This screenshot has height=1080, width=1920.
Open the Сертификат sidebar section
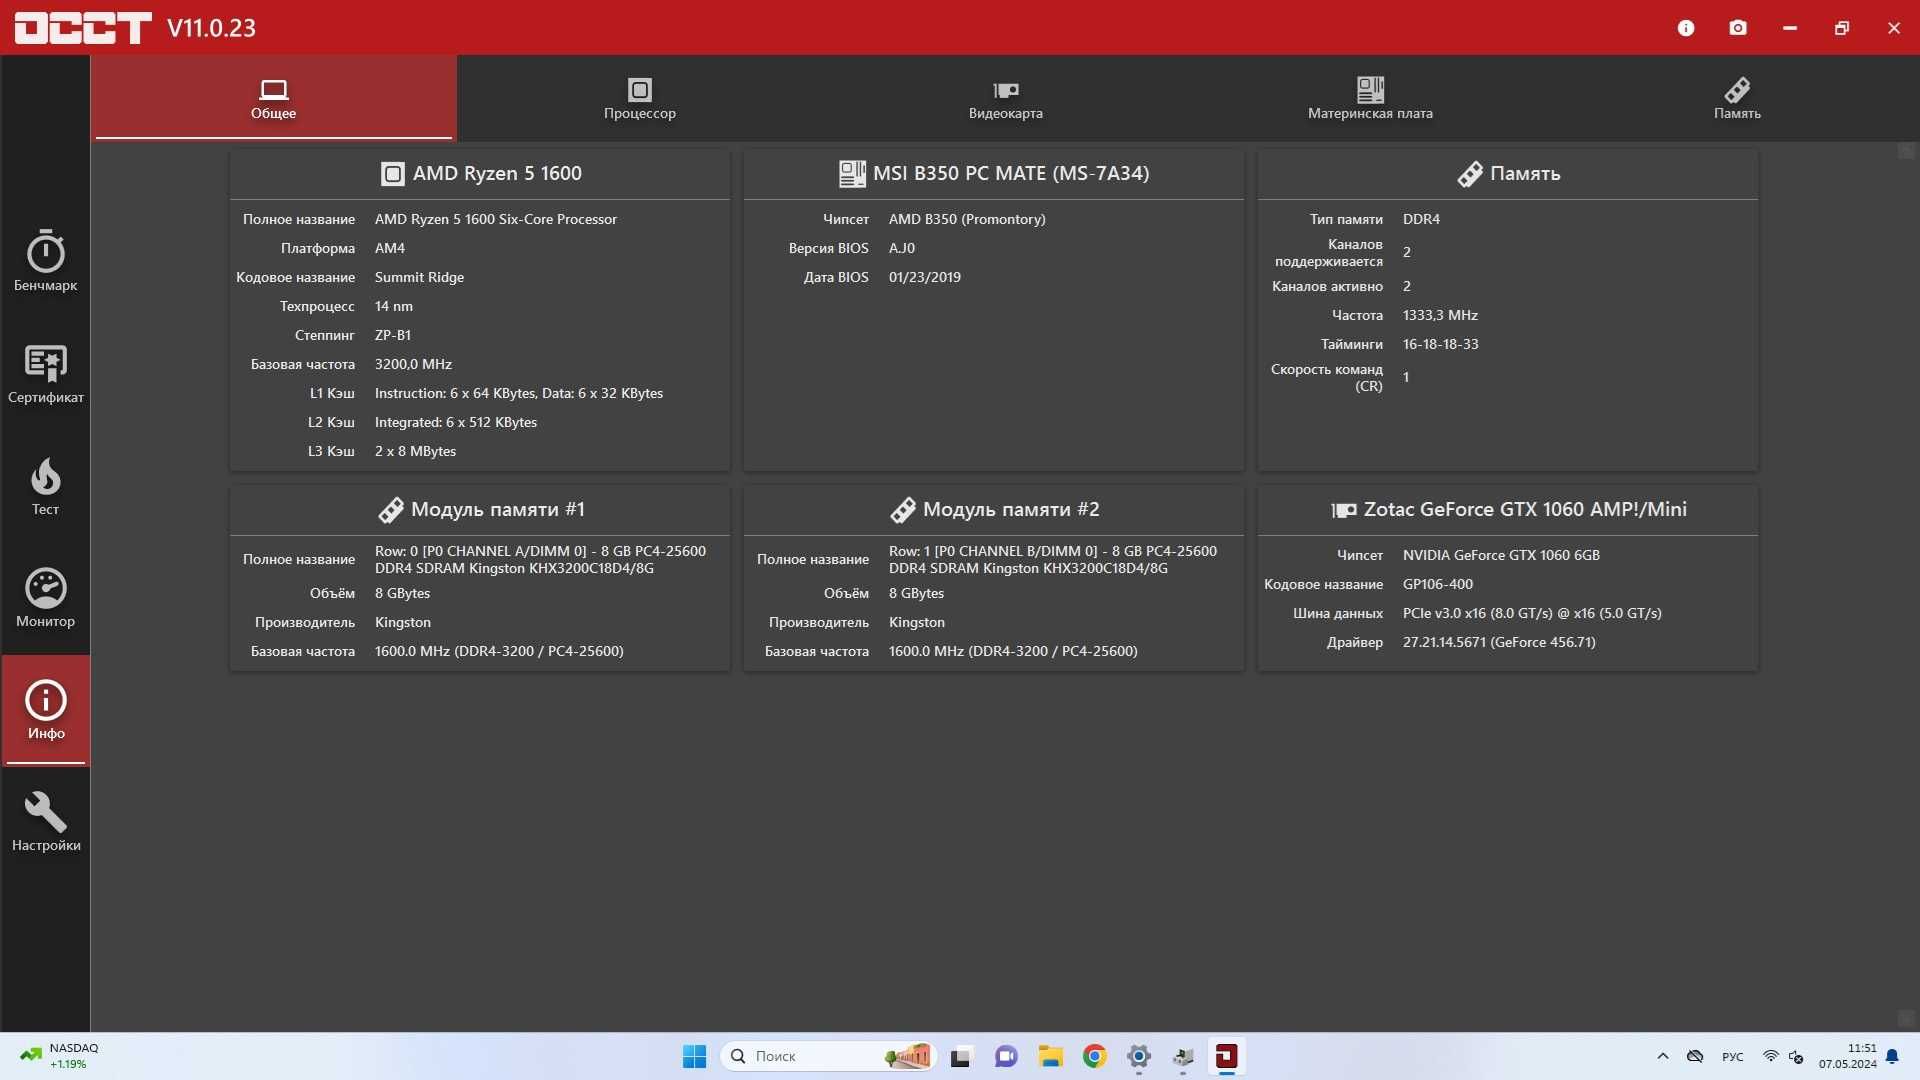[45, 374]
